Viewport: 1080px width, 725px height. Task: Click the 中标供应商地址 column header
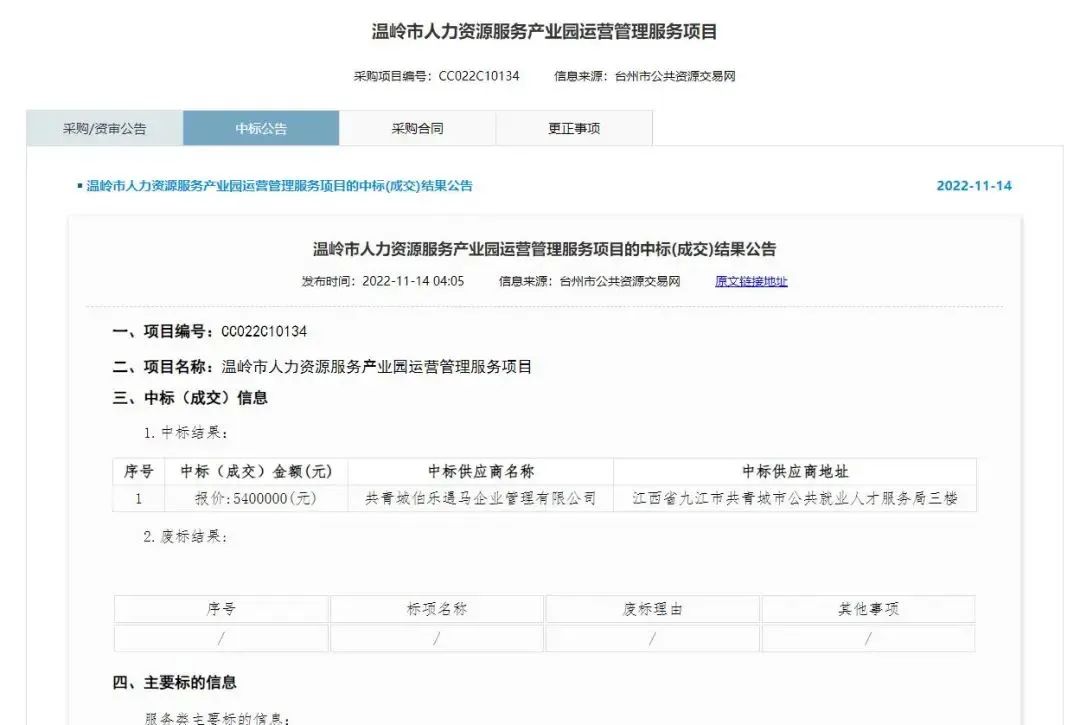[x=795, y=472]
